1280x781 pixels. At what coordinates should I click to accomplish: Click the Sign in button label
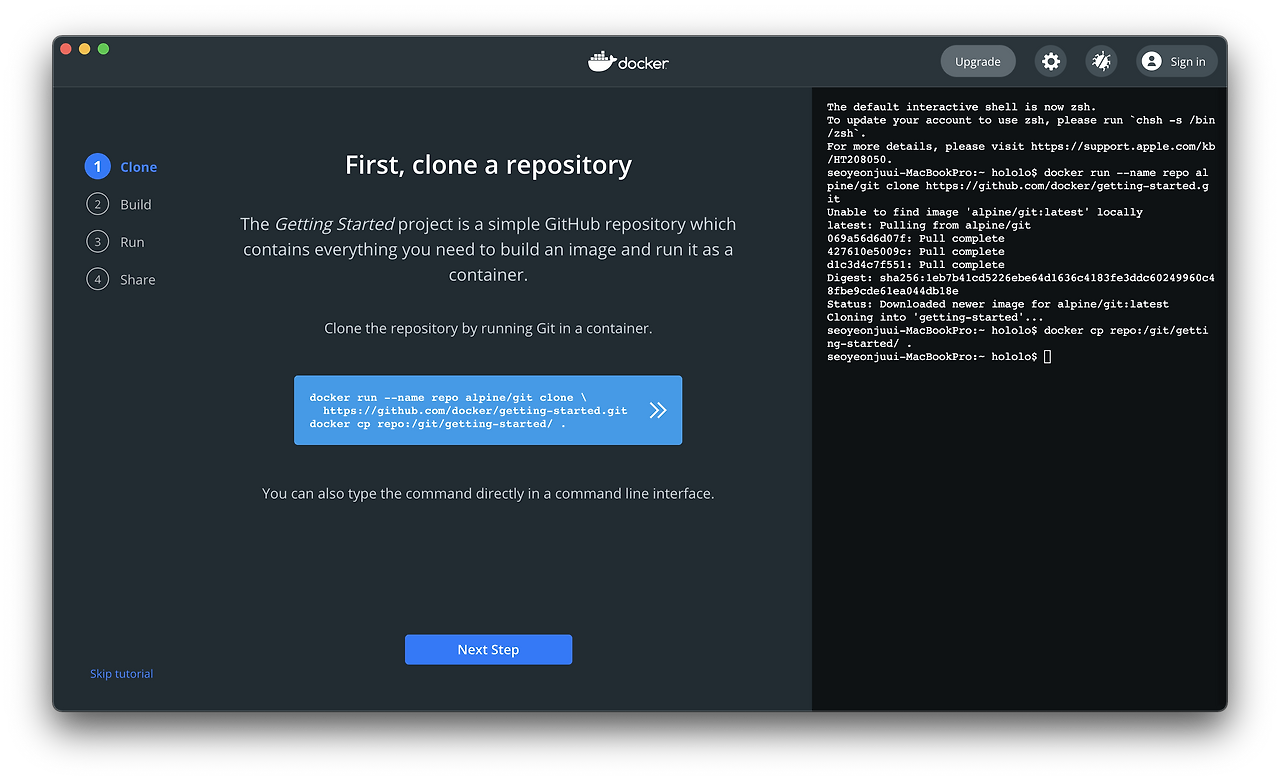(1188, 61)
